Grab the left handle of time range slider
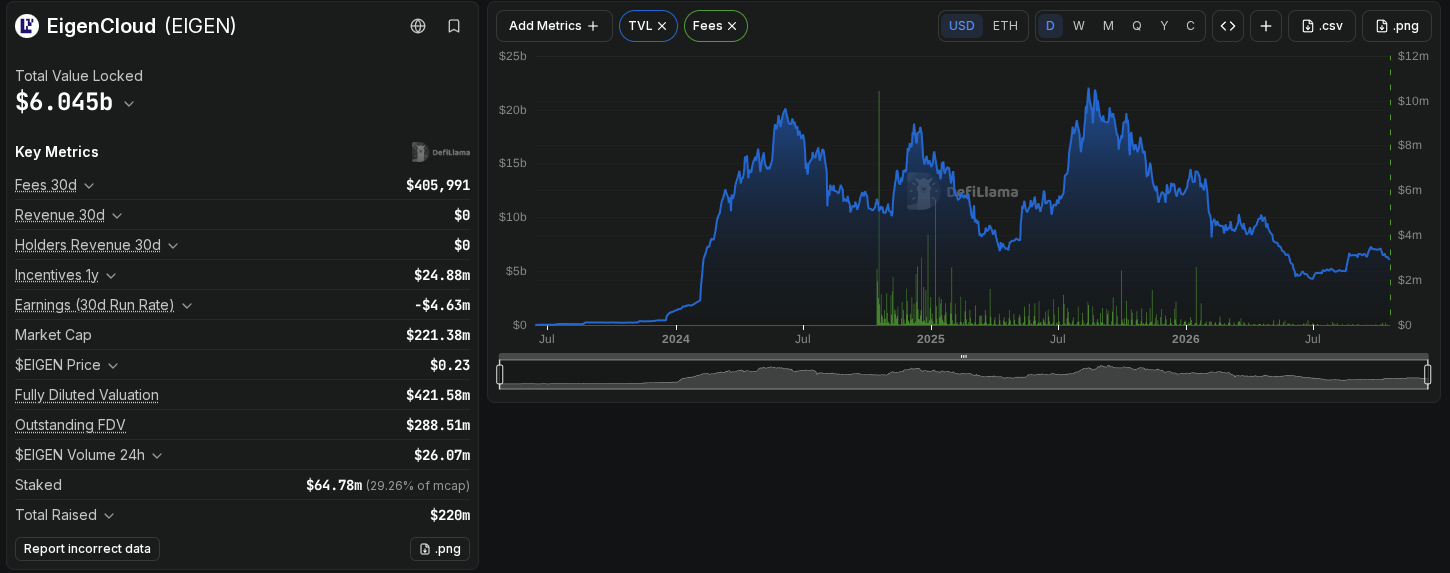The image size is (1450, 573). click(x=500, y=374)
